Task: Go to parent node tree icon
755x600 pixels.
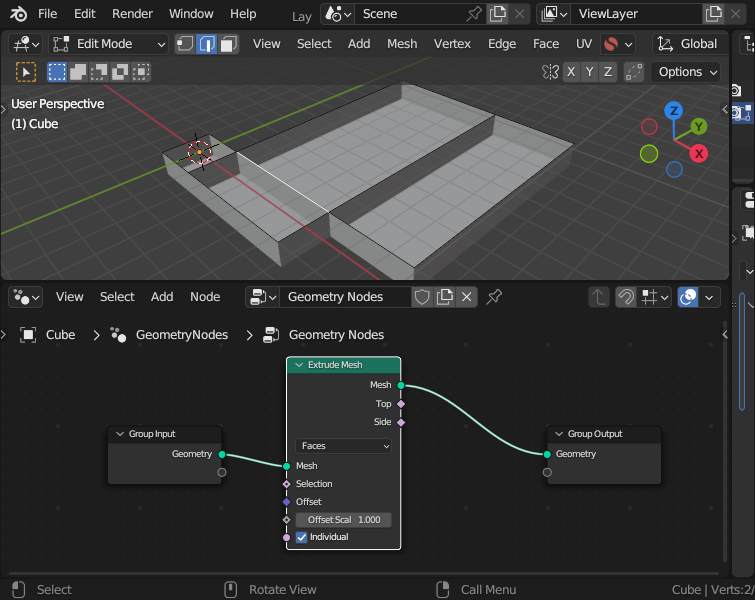Action: tap(599, 297)
